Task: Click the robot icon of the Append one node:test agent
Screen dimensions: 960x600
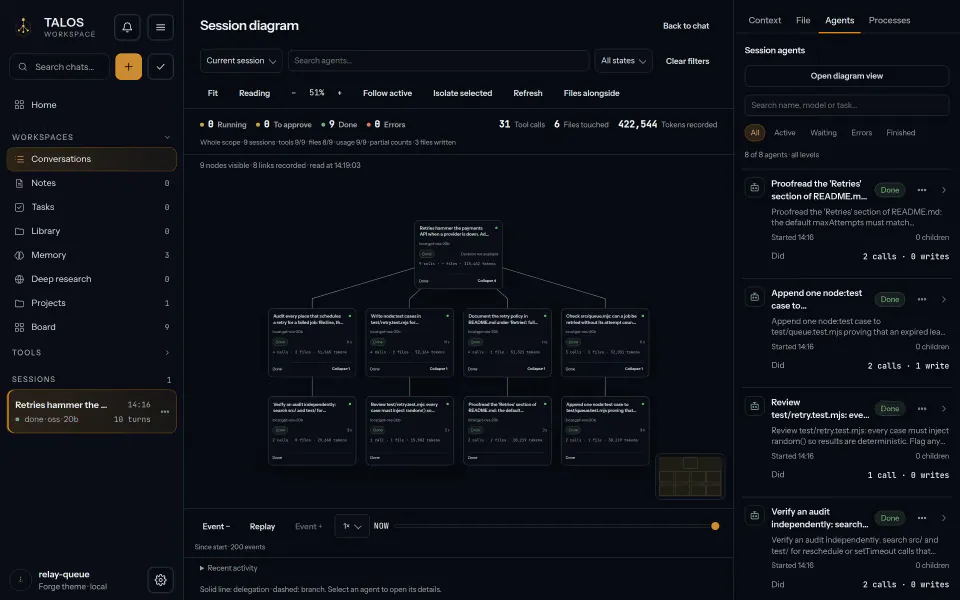Action: coord(754,297)
